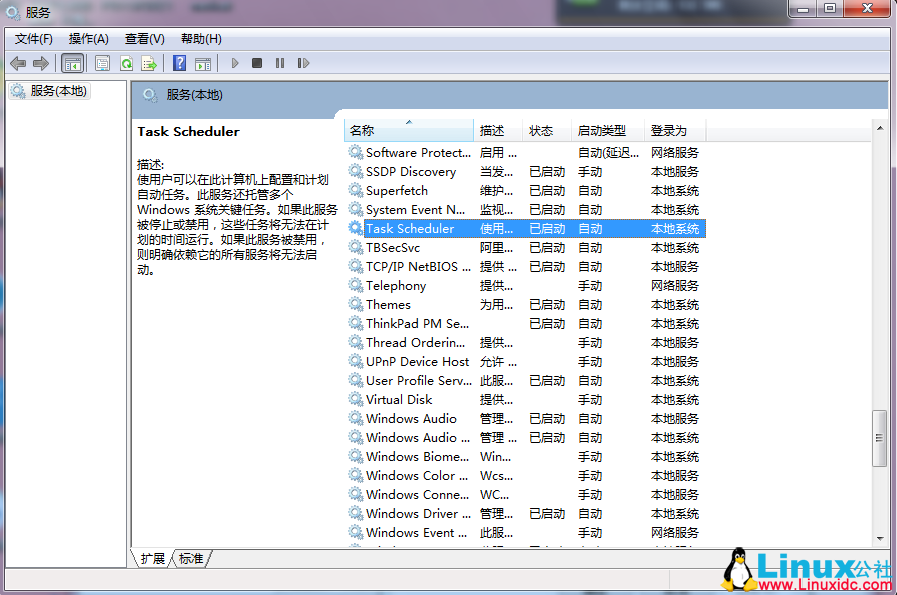This screenshot has width=897, height=595.
Task: Open the 文件(F) menu
Action: (x=34, y=39)
